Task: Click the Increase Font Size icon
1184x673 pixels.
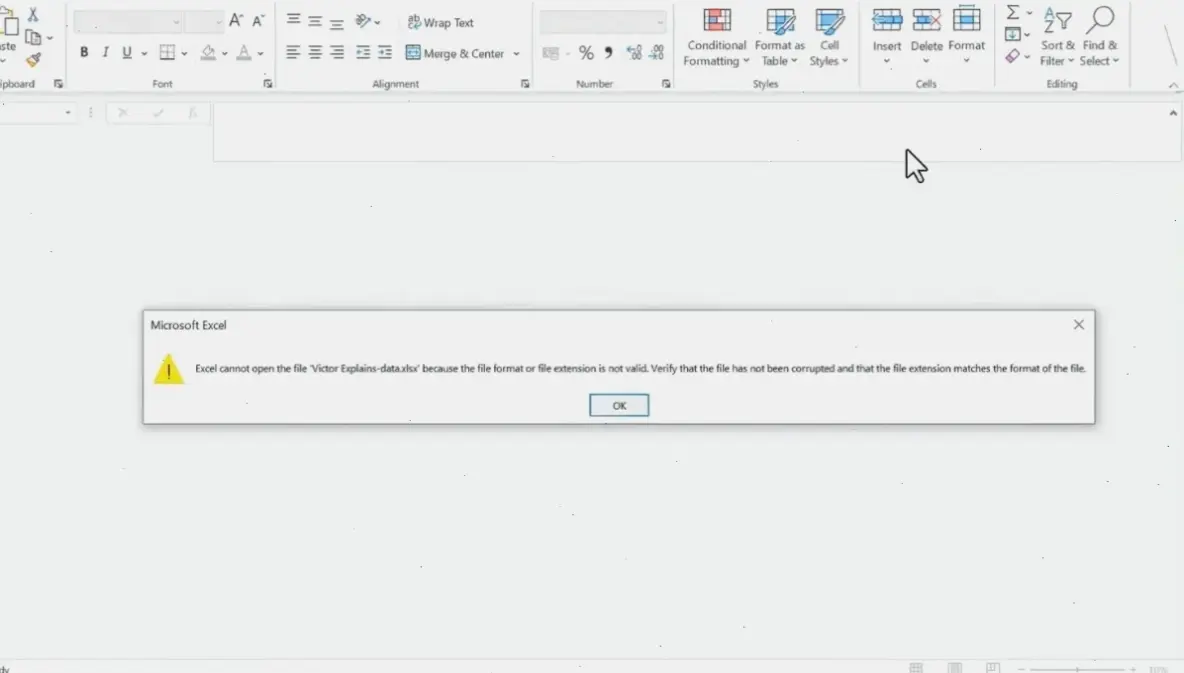Action: pyautogui.click(x=236, y=21)
